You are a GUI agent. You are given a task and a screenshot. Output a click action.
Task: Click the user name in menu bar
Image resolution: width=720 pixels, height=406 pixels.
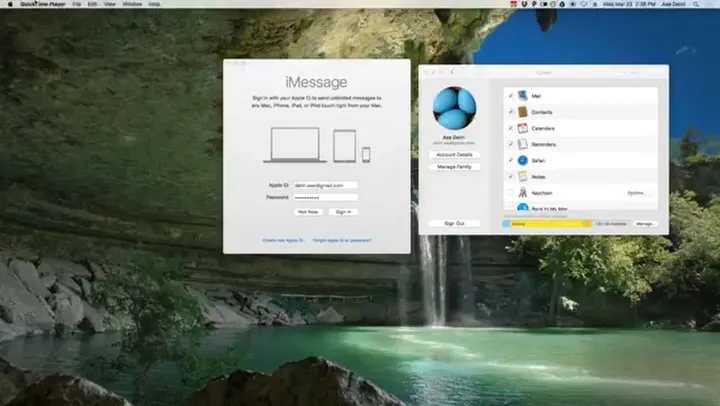click(x=674, y=4)
